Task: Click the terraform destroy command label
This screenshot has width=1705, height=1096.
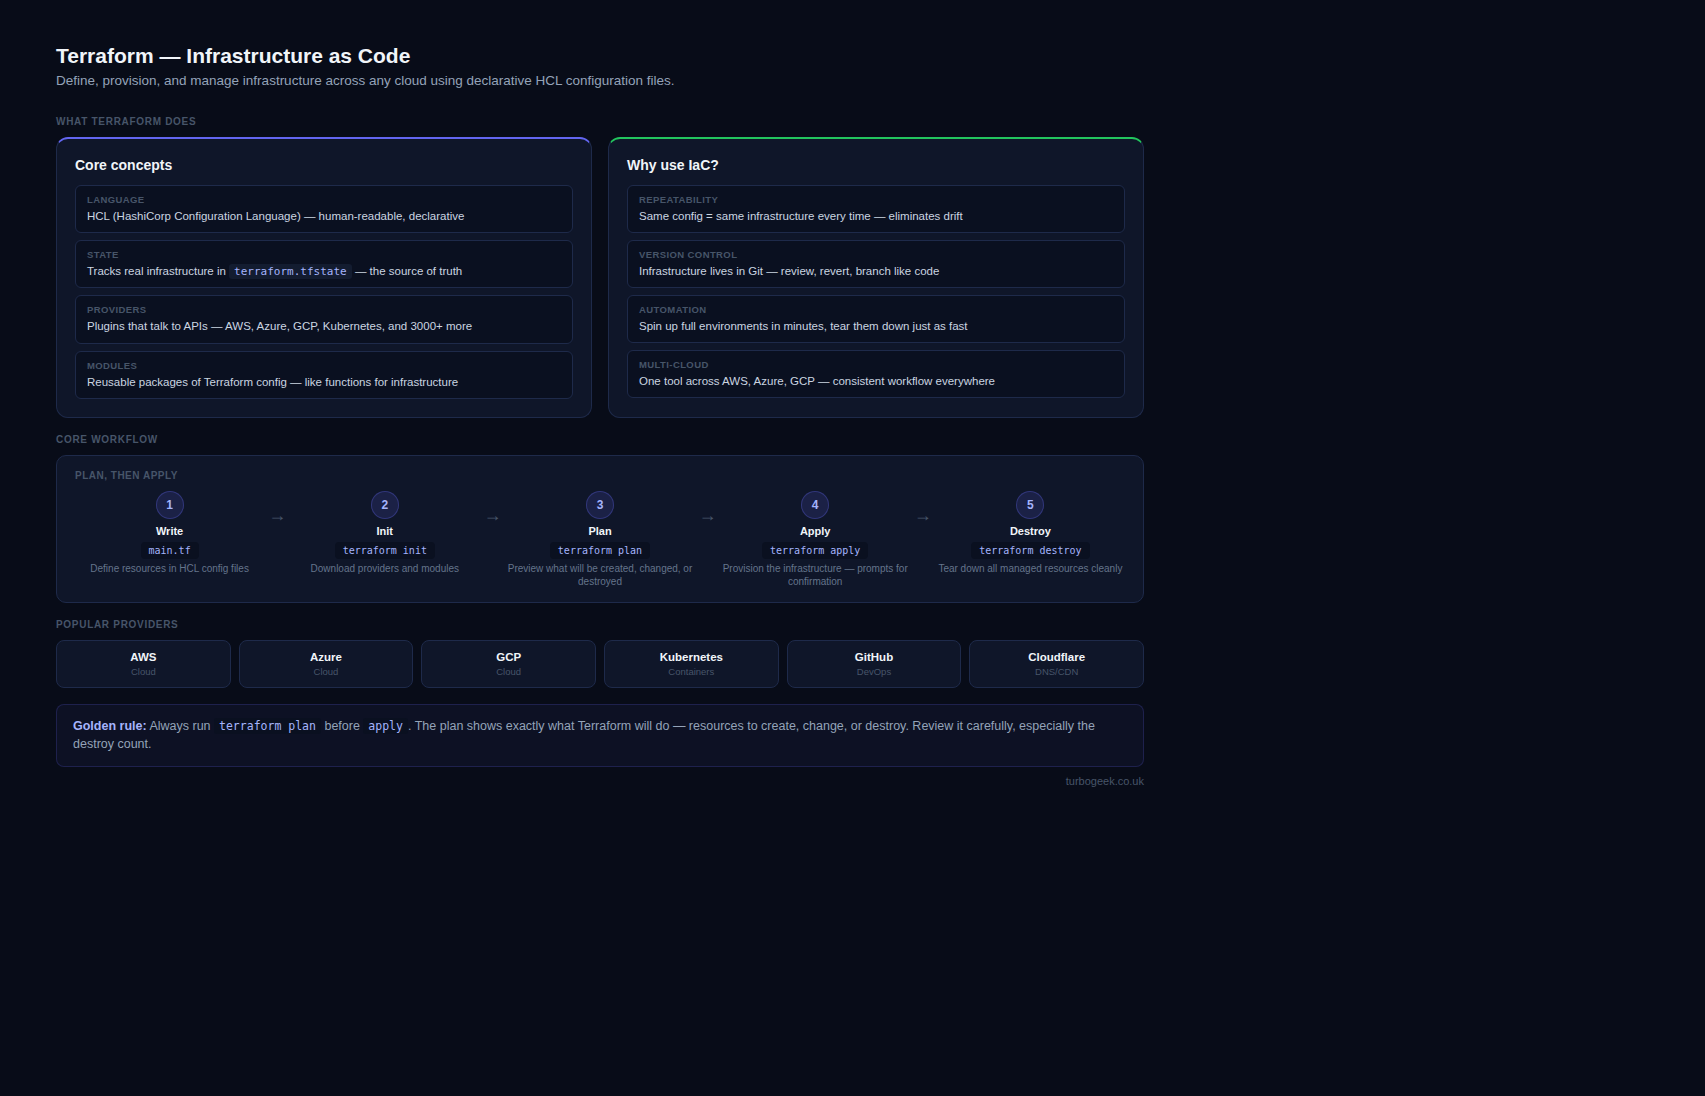Action: (1030, 551)
